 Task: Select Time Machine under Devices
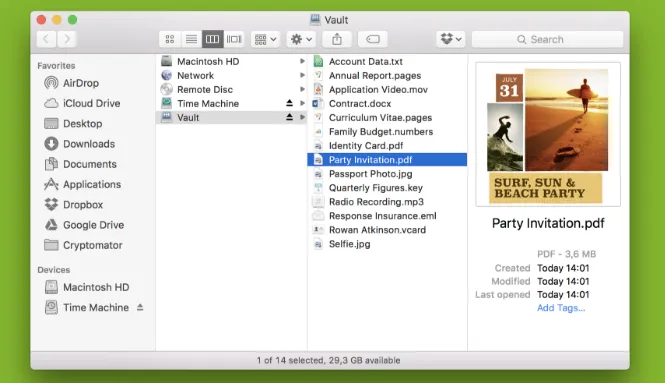click(87, 308)
